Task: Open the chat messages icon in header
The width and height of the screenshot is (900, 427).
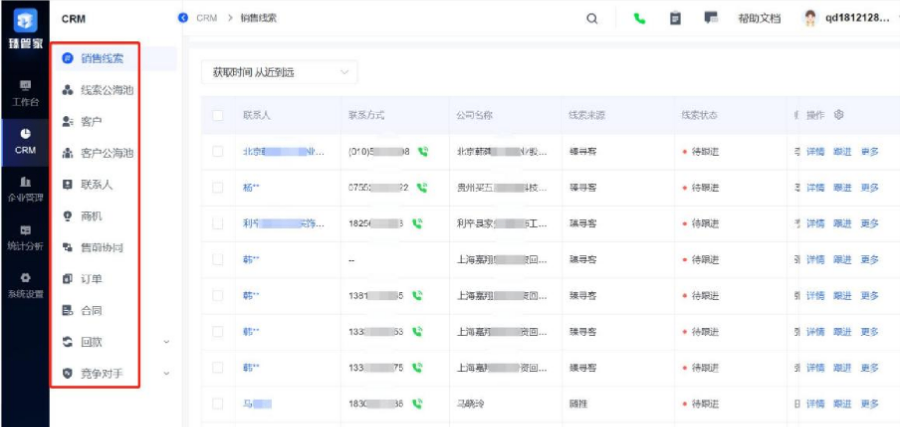Action: click(x=711, y=19)
